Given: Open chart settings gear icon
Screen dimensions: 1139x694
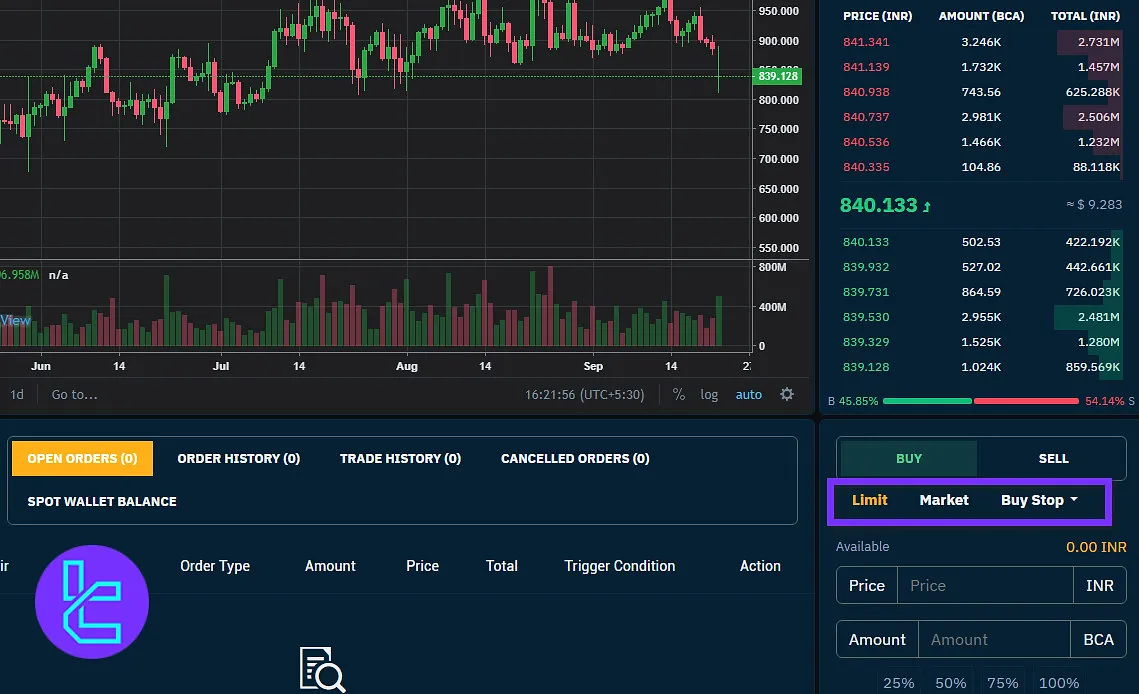Looking at the screenshot, I should point(786,394).
